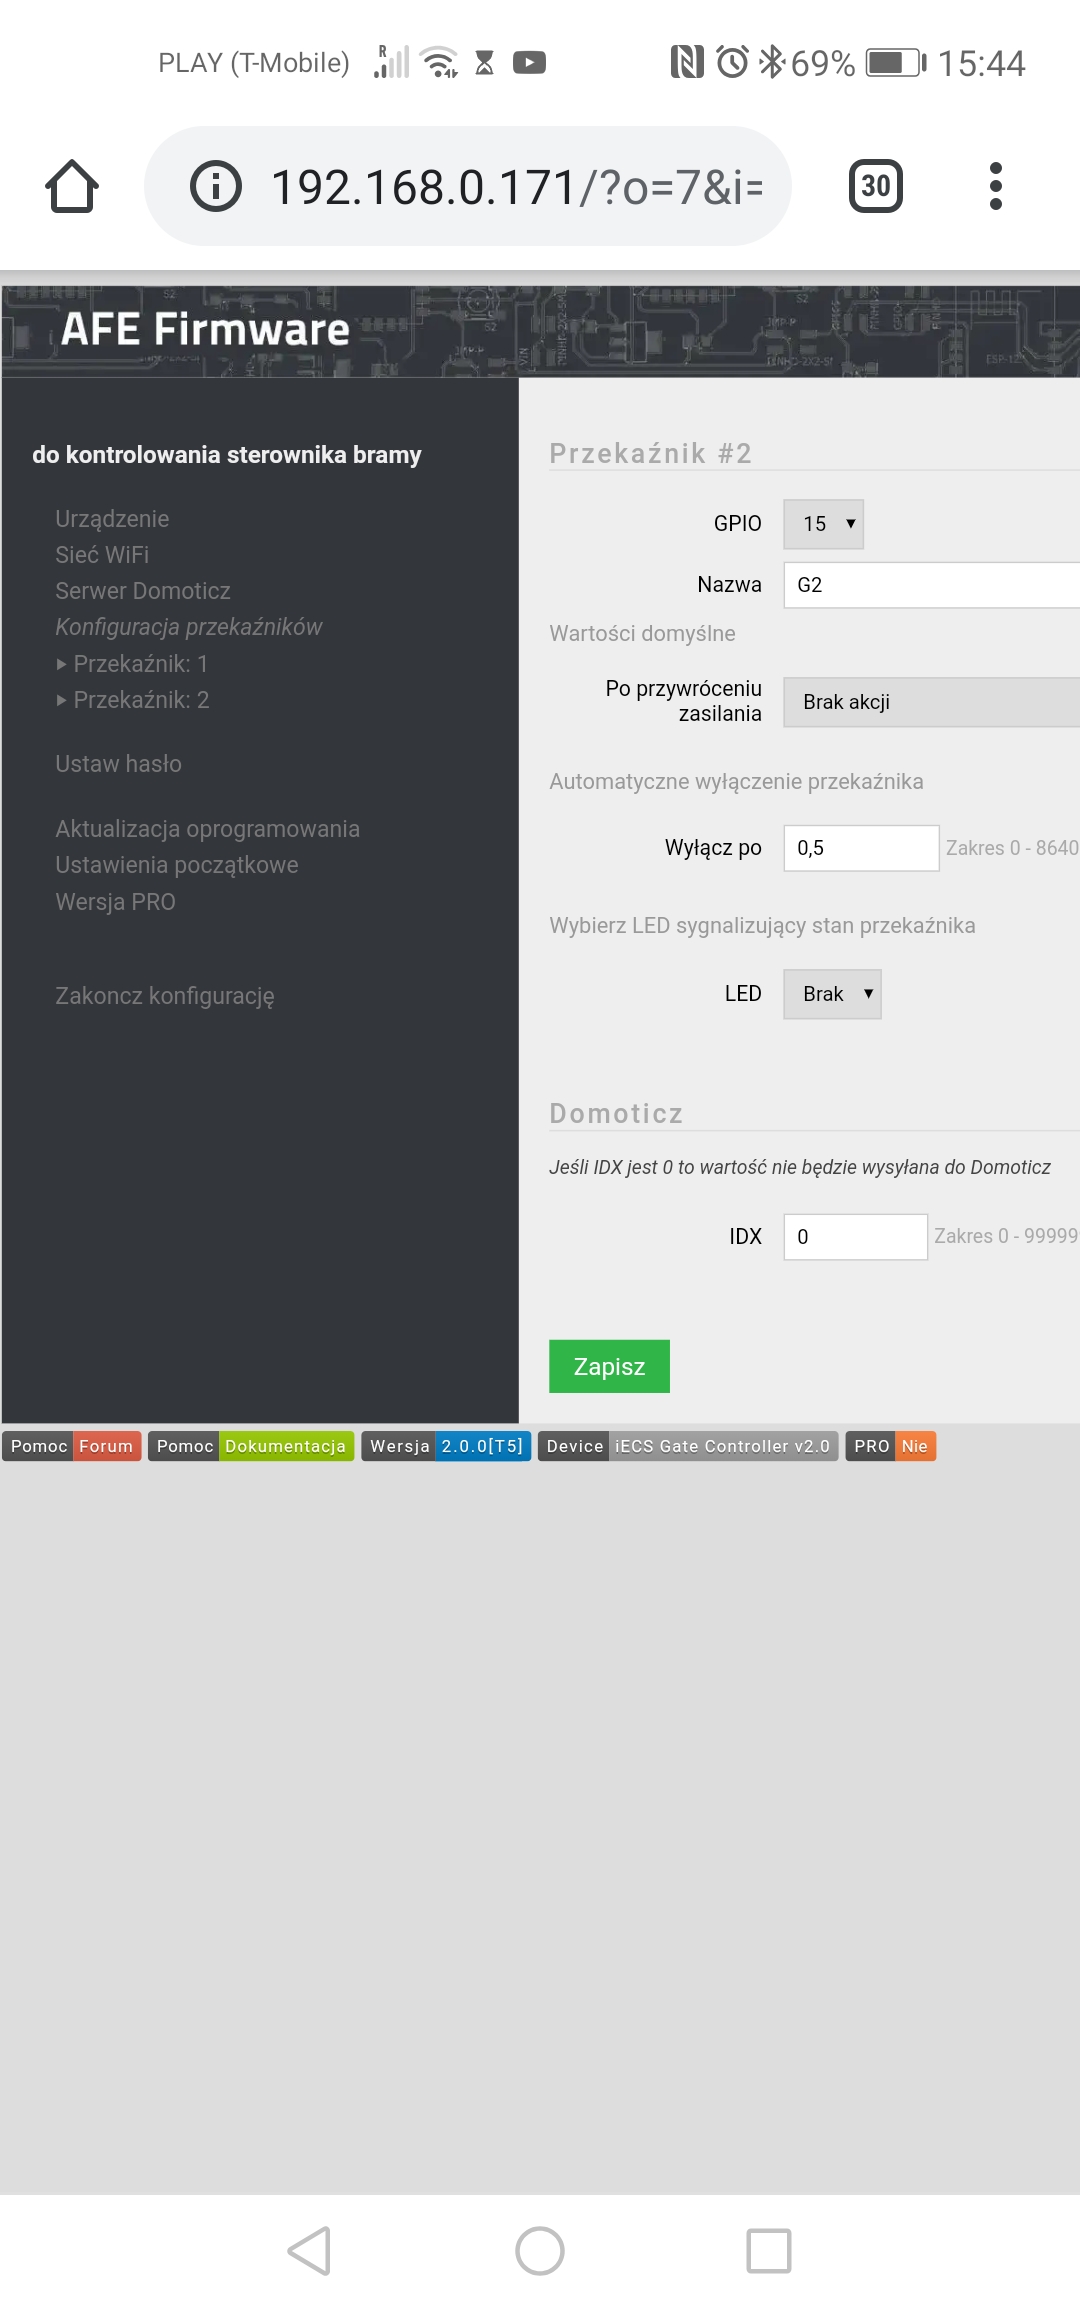
Task: Open the Sieć WiFi menu item
Action: pos(102,555)
